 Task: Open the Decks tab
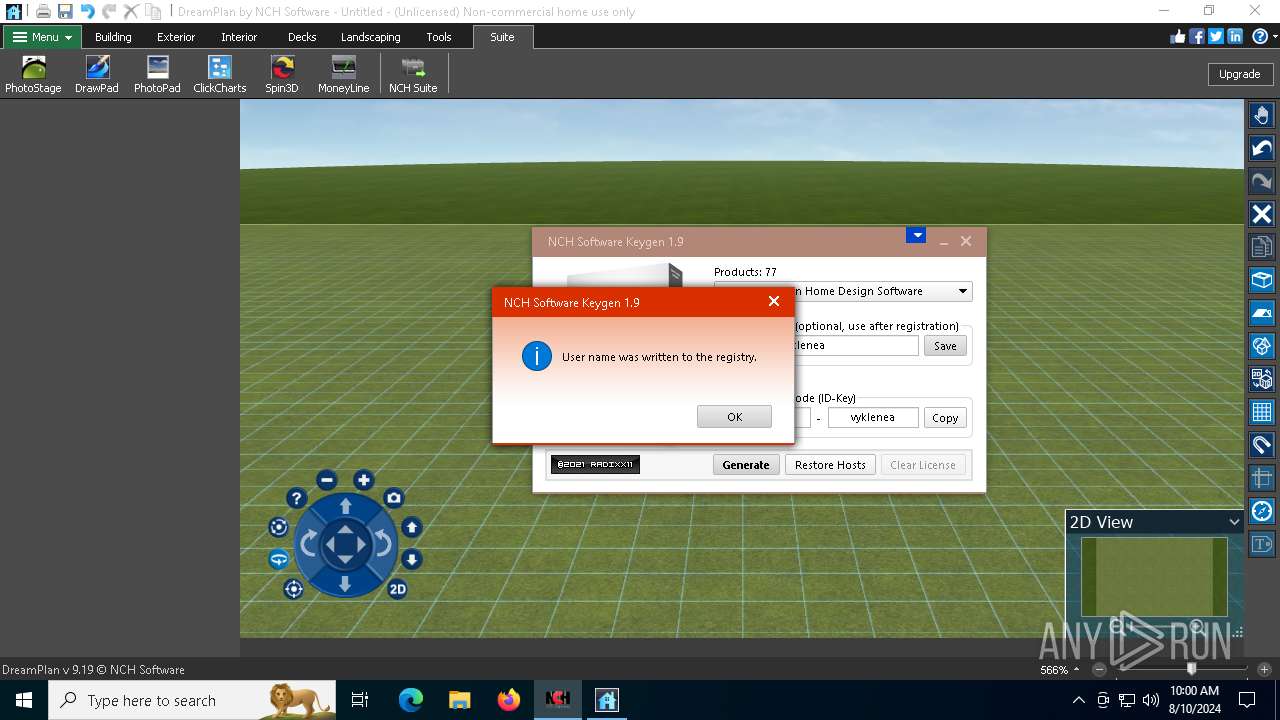302,37
